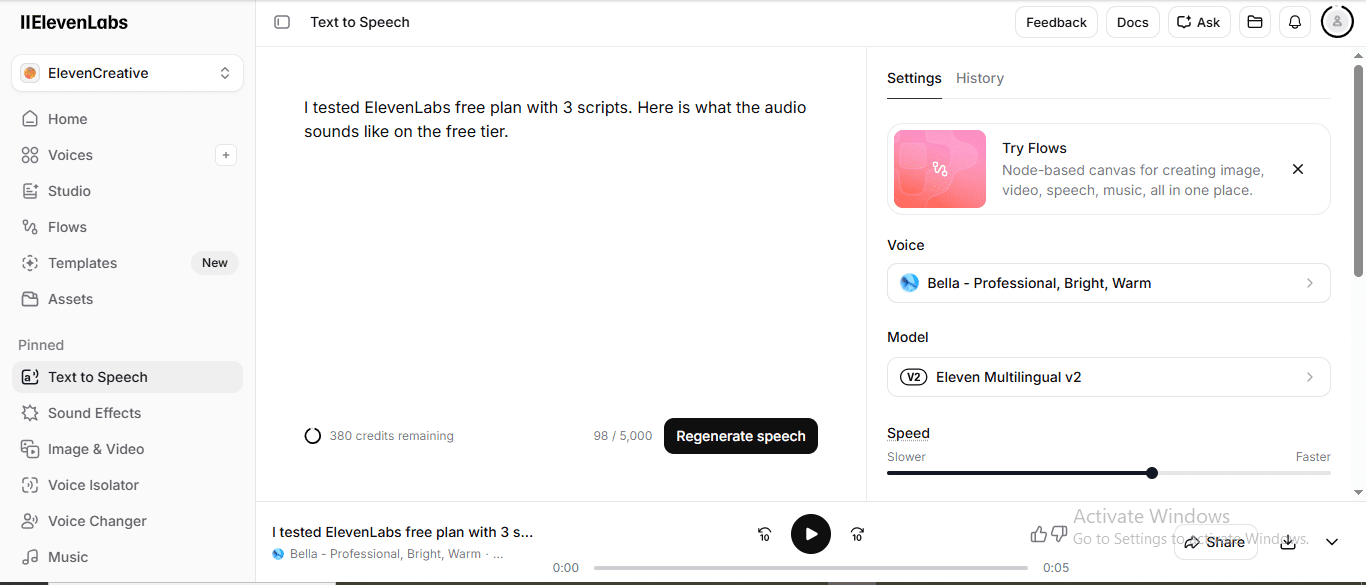Dismiss the Try Flows banner
This screenshot has height=585, width=1366.
(1298, 169)
